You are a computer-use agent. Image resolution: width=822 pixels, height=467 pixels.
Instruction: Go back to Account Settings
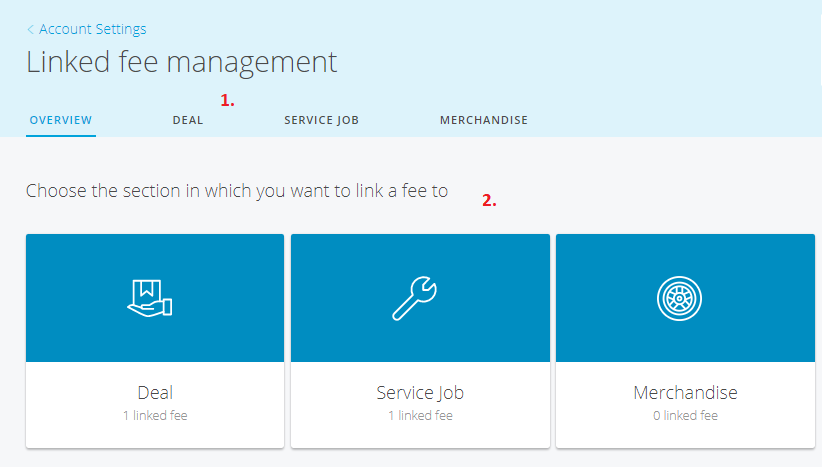pyautogui.click(x=93, y=29)
